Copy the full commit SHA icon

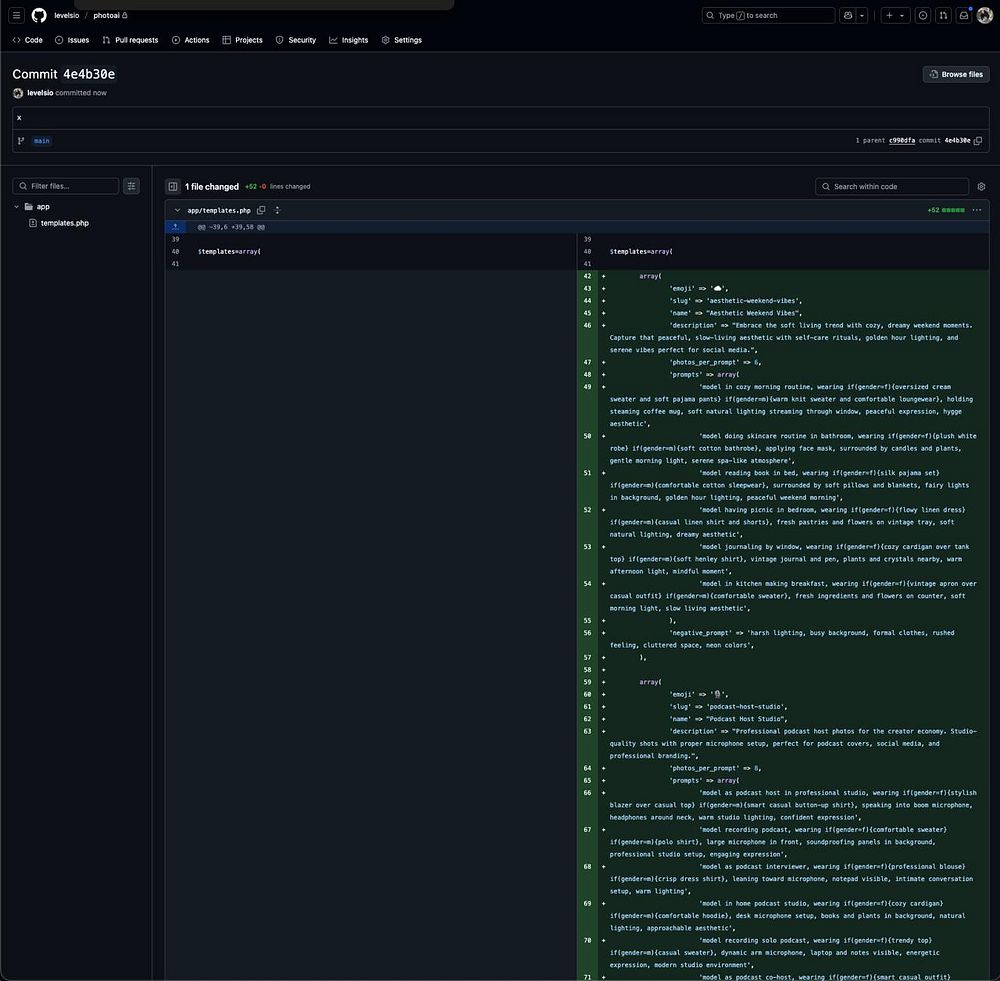click(978, 141)
